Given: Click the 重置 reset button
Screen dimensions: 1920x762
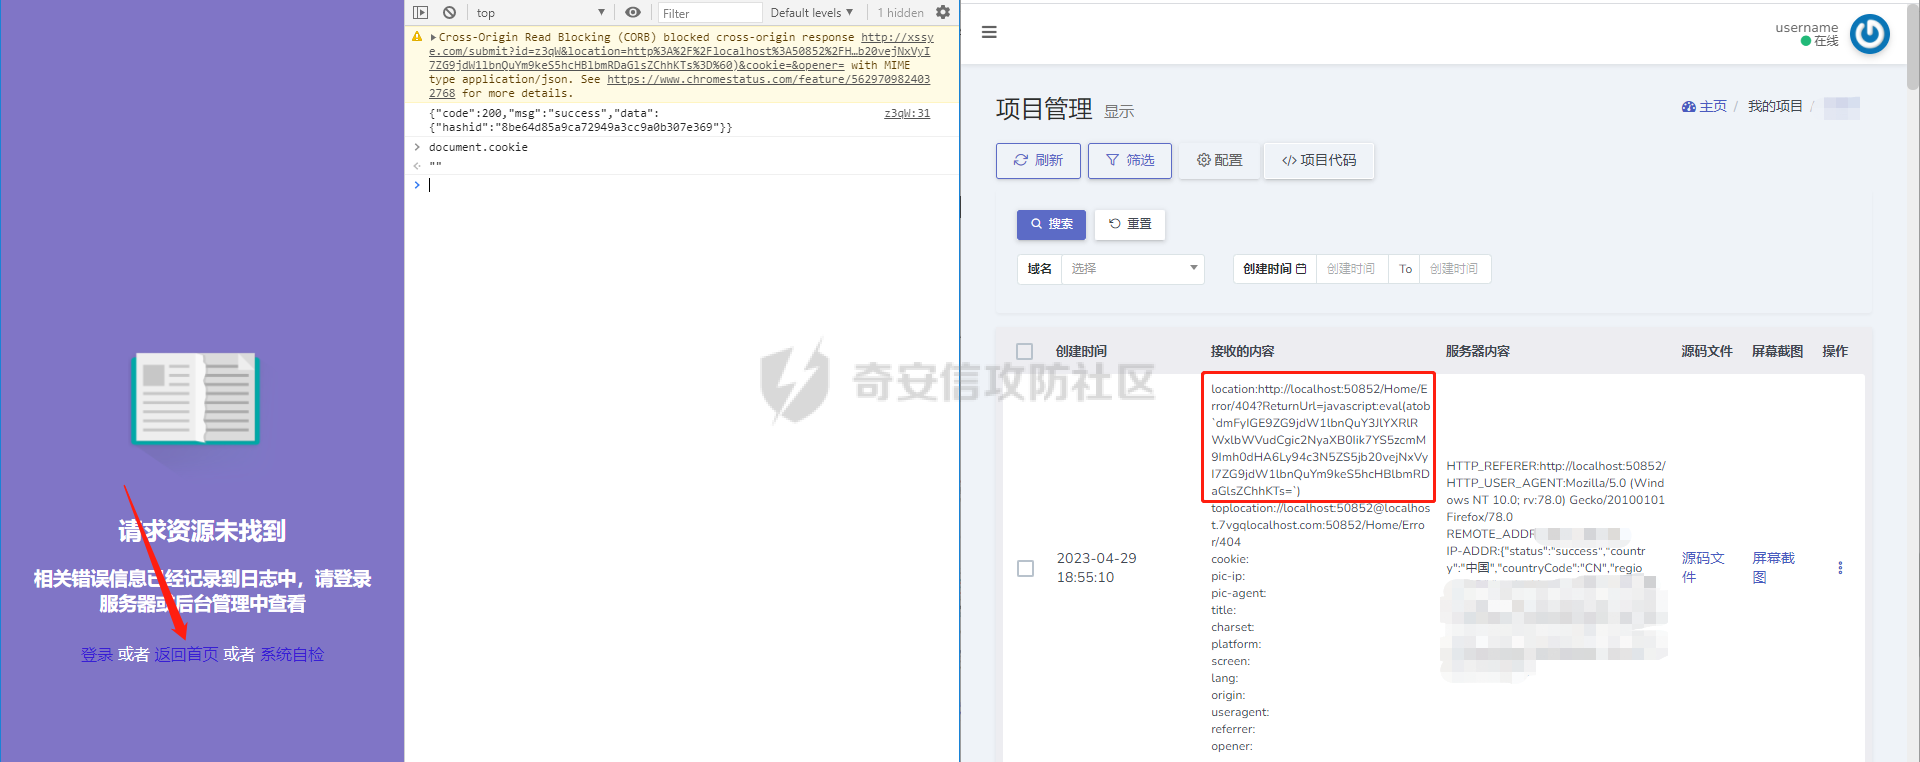Looking at the screenshot, I should coord(1130,224).
